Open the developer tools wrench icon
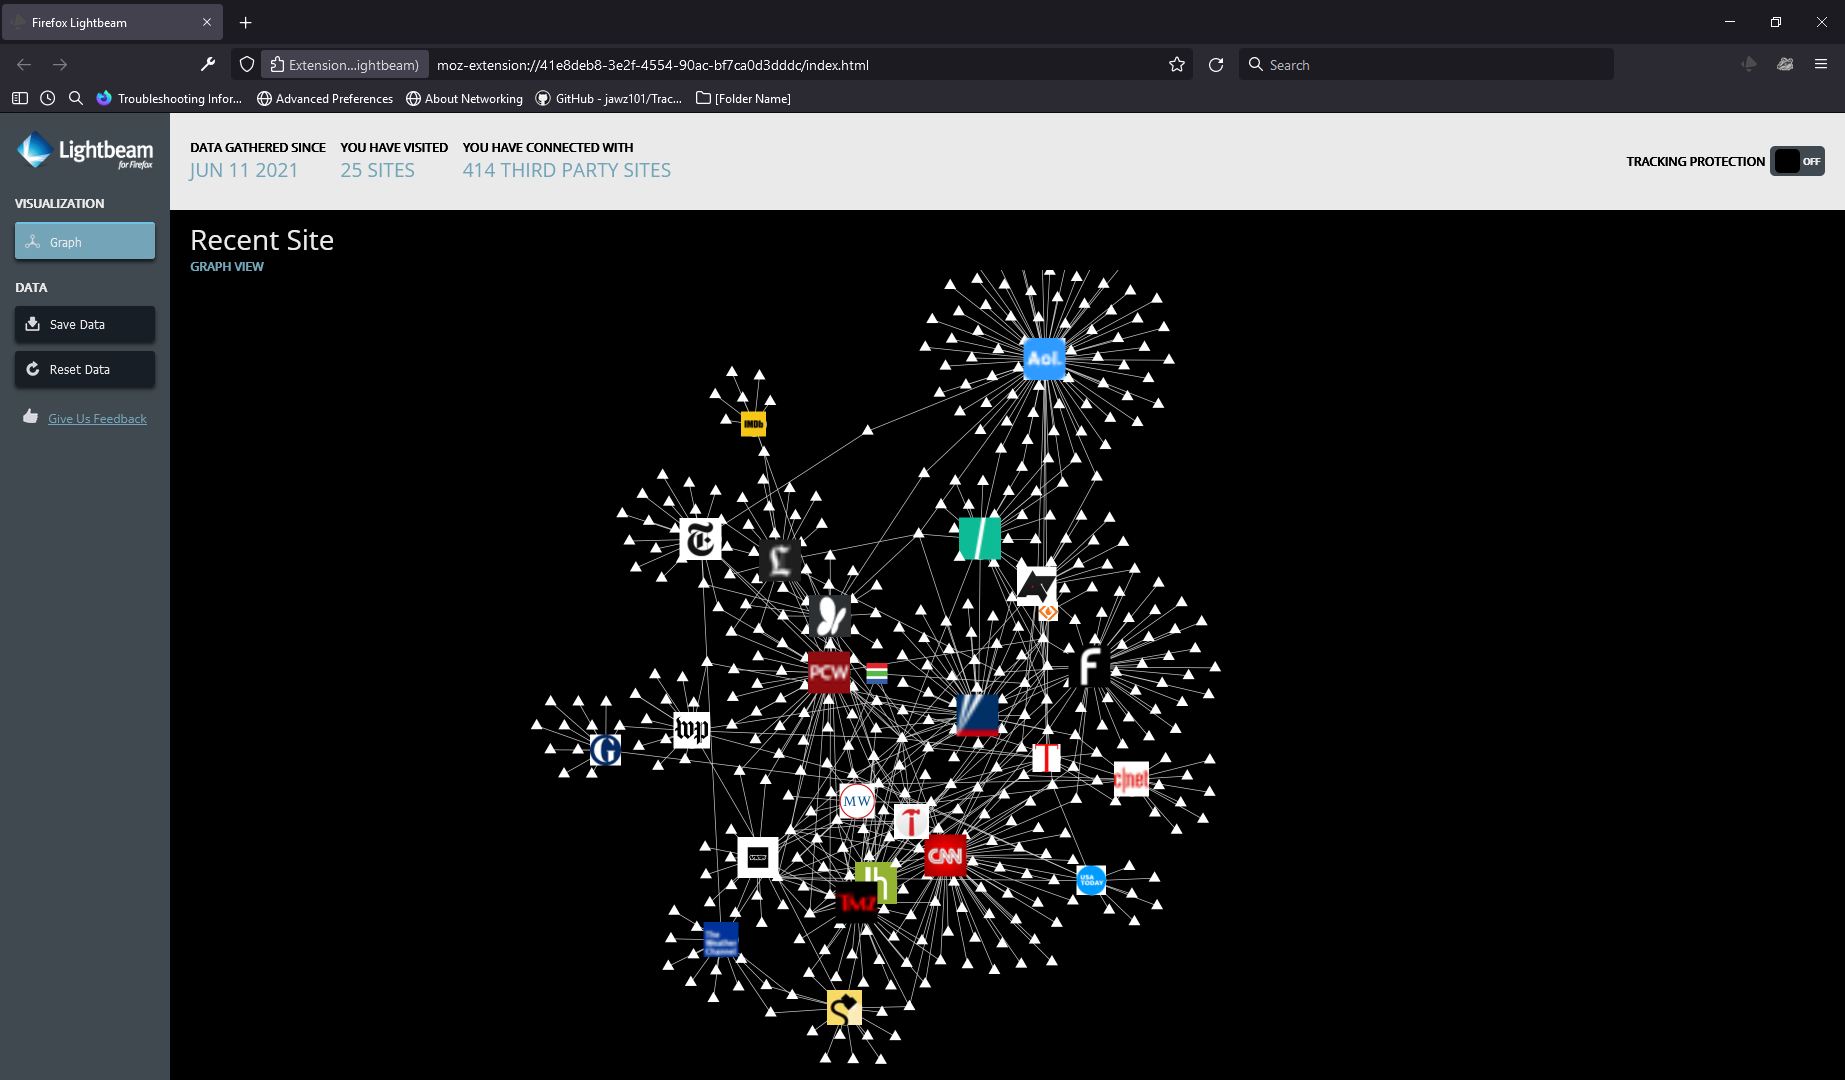 tap(208, 64)
